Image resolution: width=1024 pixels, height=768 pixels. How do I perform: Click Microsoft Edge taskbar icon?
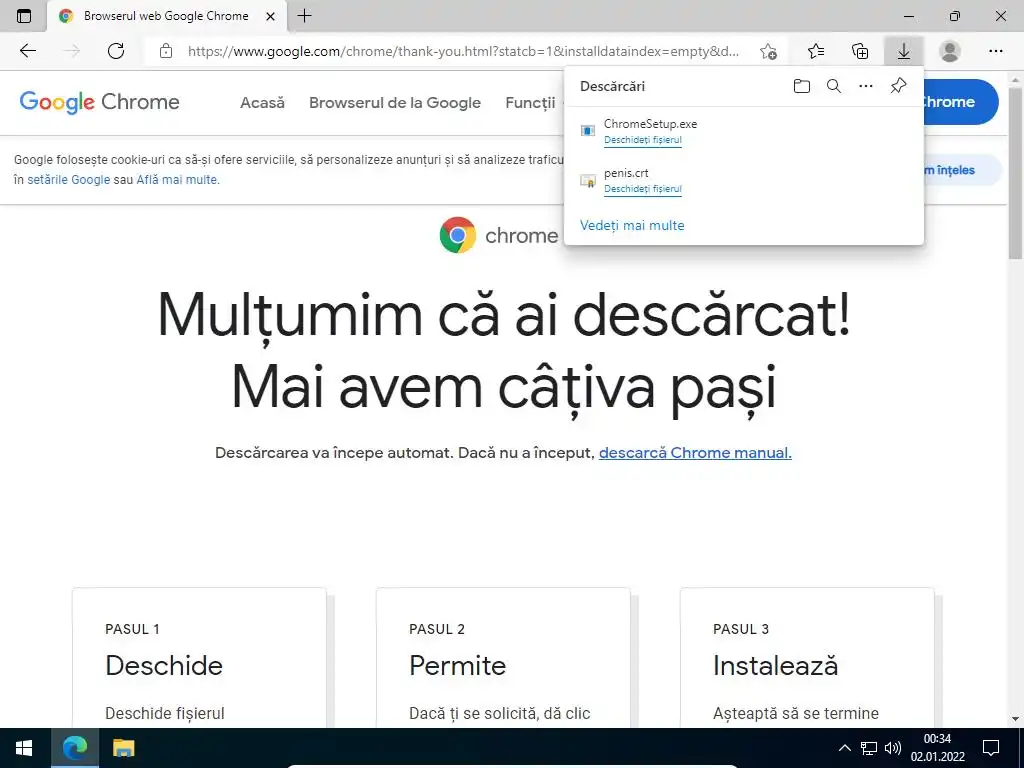click(75, 748)
